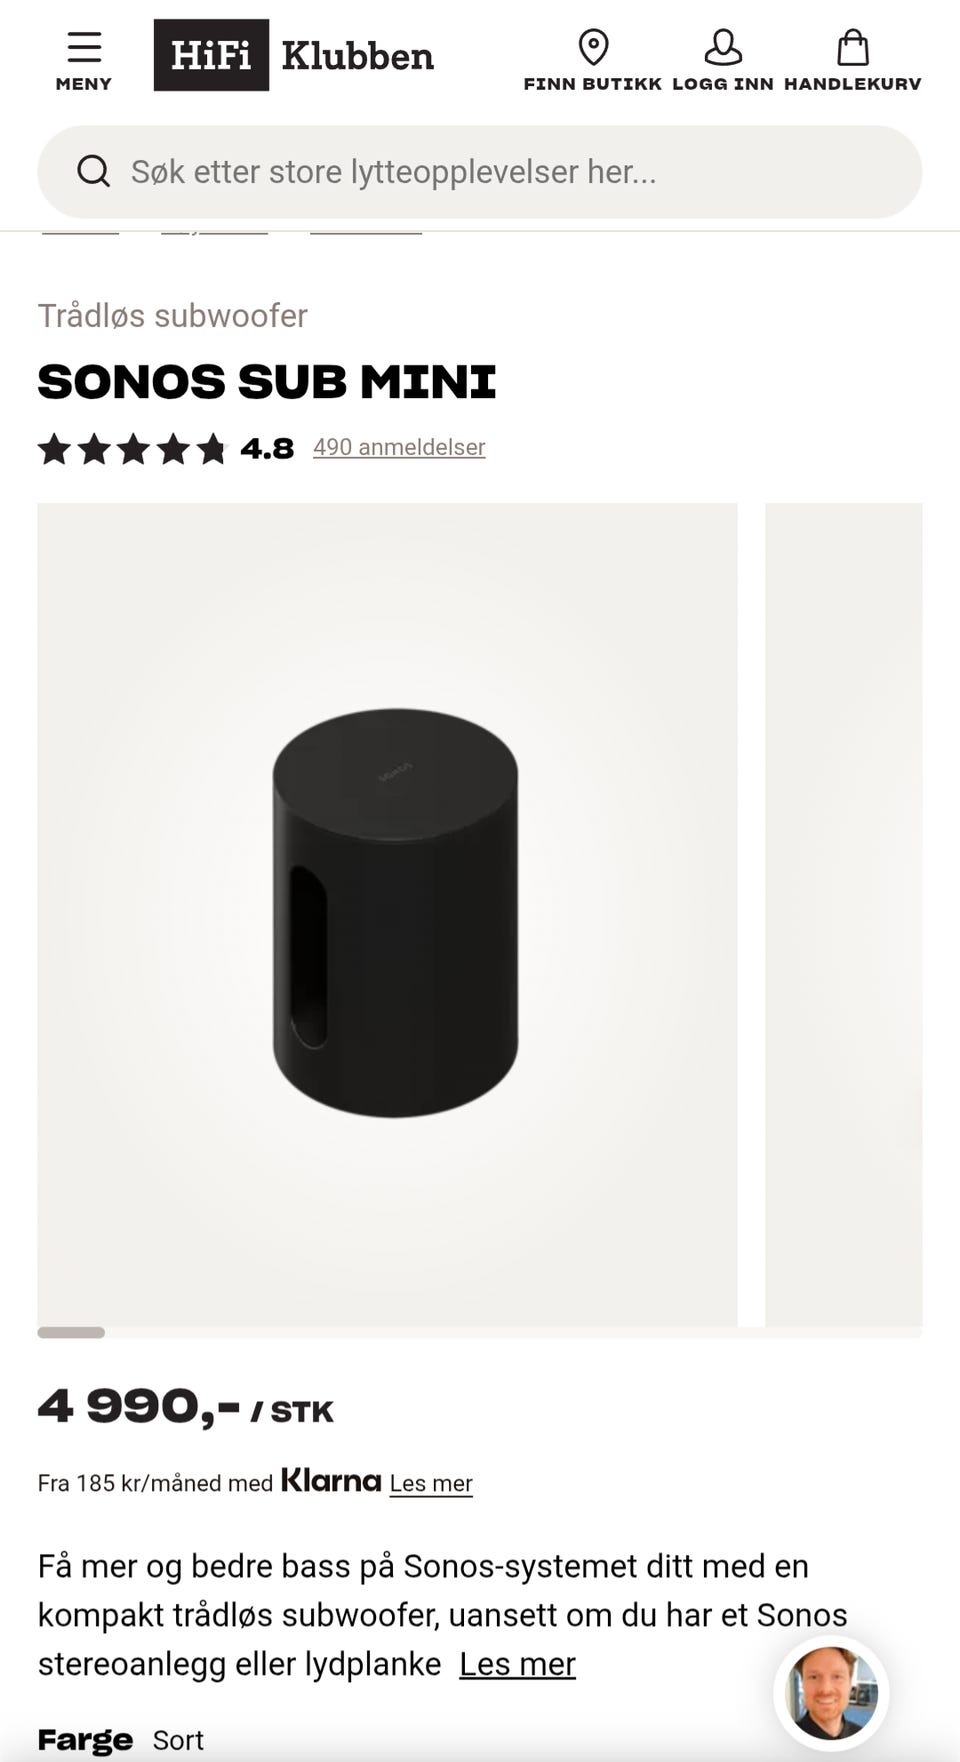The height and width of the screenshot is (1762, 960).
Task: Click the MENY label text
Action: click(x=84, y=84)
